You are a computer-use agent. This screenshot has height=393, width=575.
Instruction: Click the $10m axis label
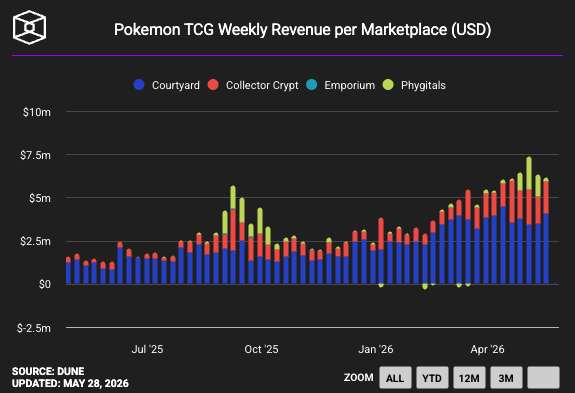(x=37, y=112)
